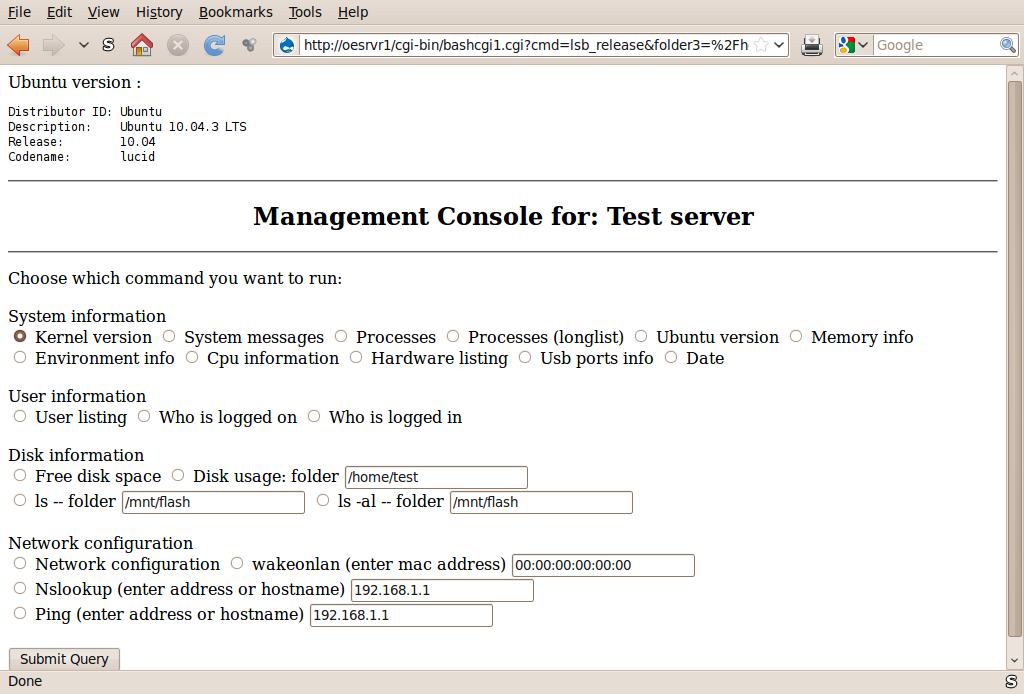The image size is (1024, 694).
Task: Select the Hardware listing radio button
Action: [356, 357]
